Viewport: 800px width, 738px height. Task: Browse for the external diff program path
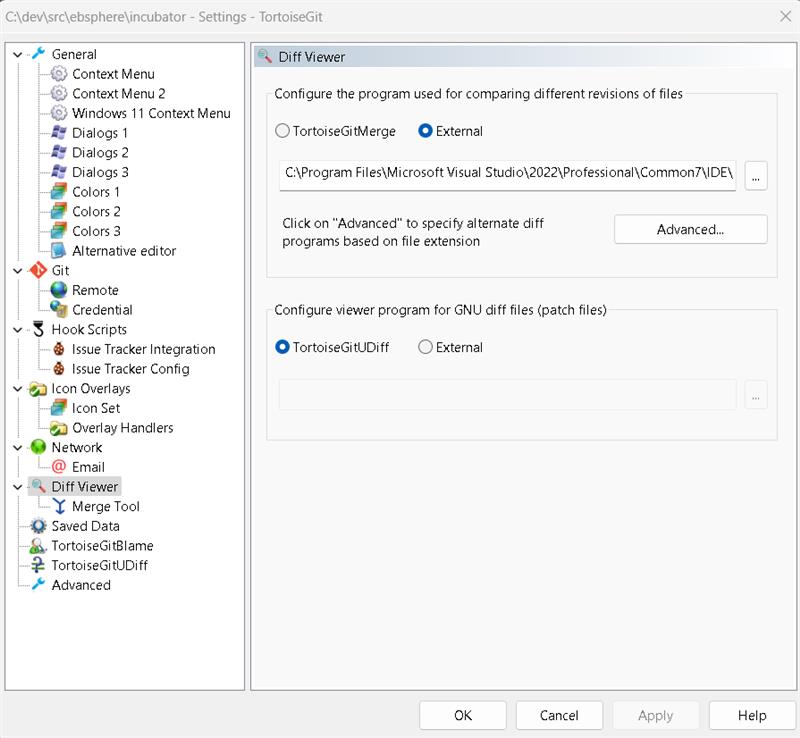[756, 176]
